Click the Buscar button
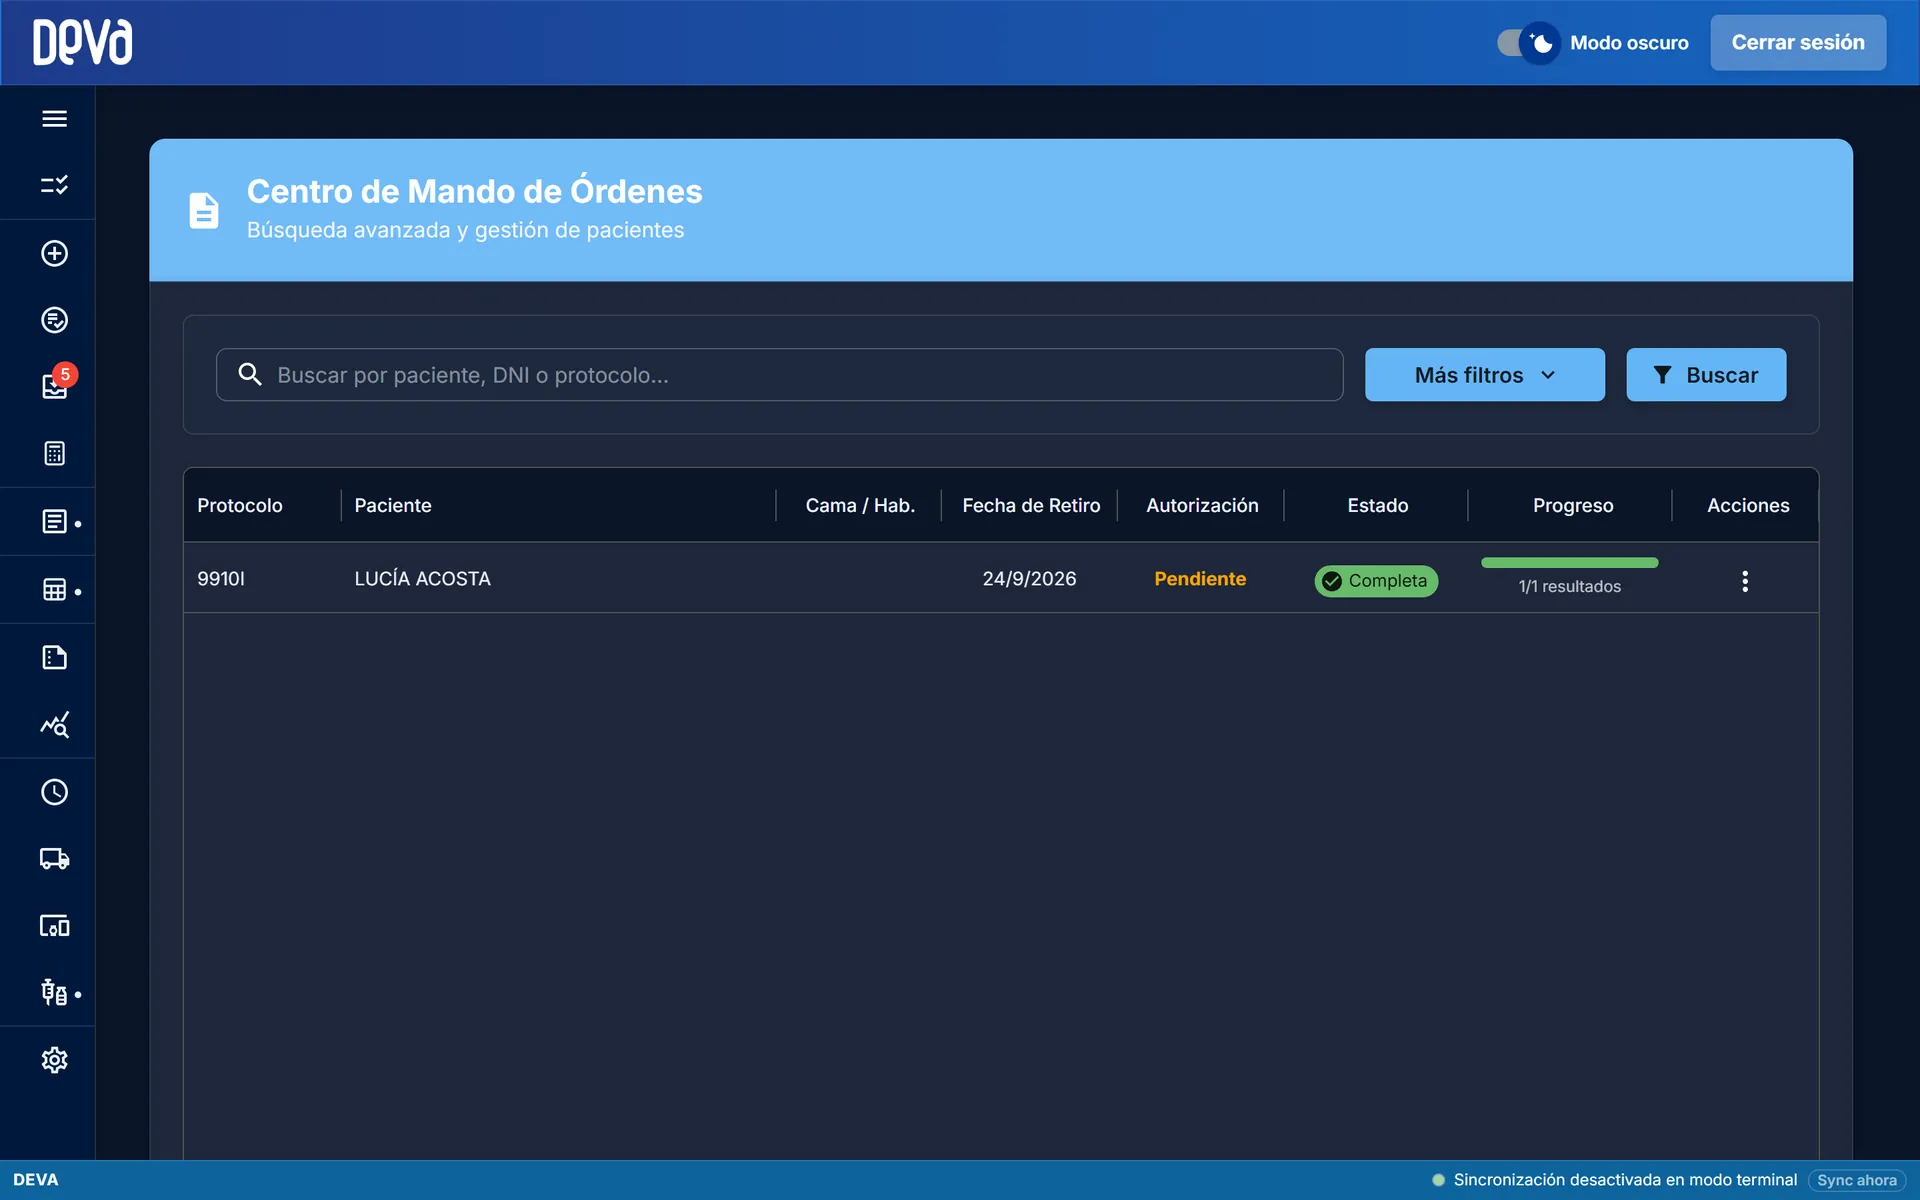Viewport: 1920px width, 1200px height. point(1705,375)
